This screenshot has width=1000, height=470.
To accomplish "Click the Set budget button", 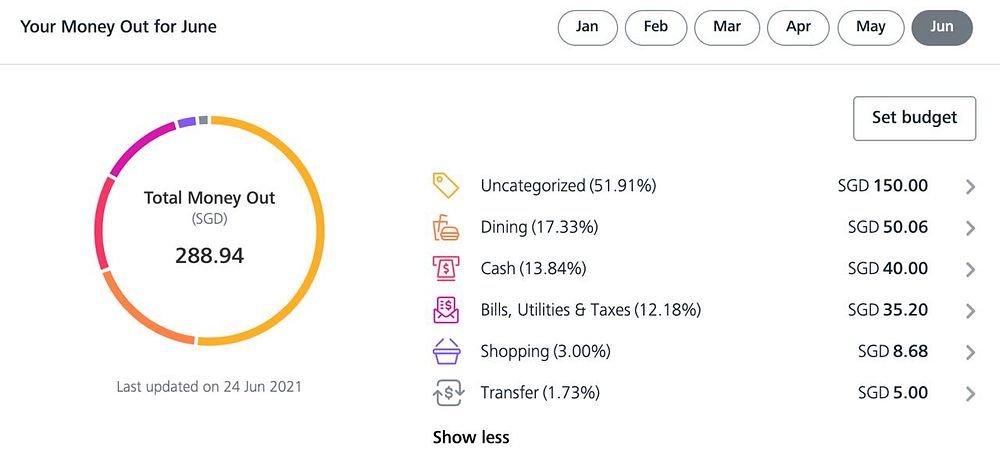I will [914, 118].
